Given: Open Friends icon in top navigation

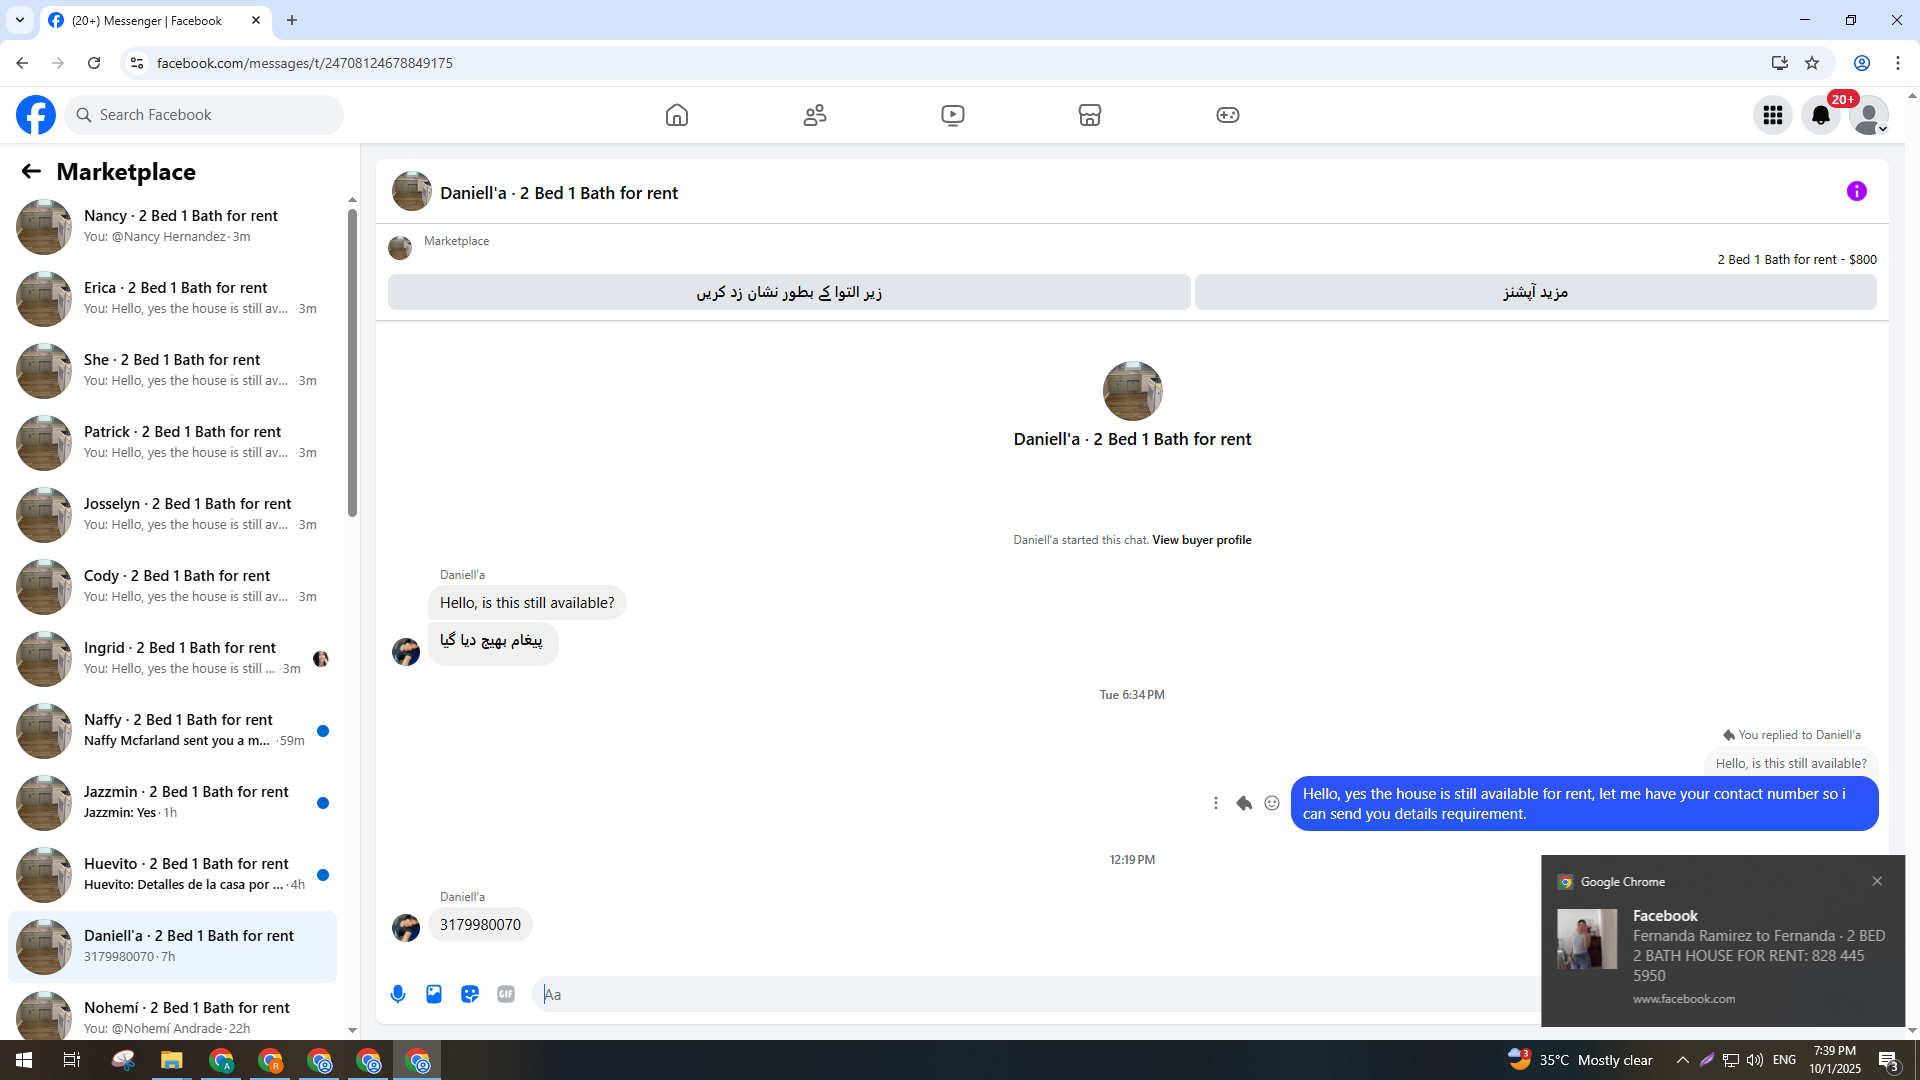Looking at the screenshot, I should [815, 115].
